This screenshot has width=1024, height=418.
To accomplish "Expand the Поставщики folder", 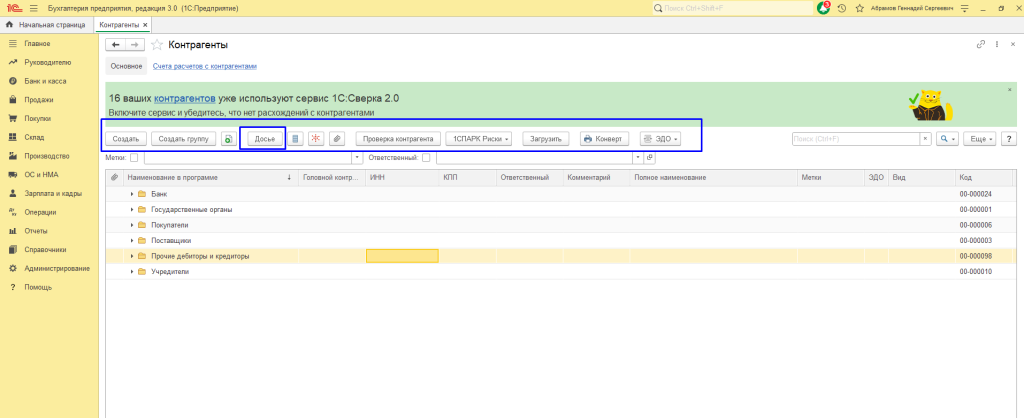I will pos(131,241).
